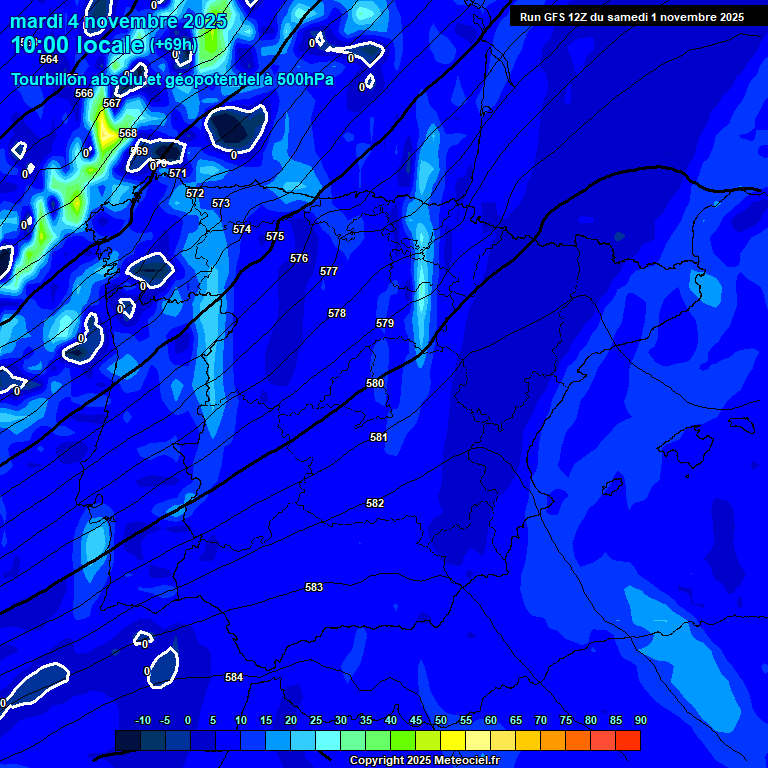Screen dimensions: 768x768
Task: Click the 580 contour value on the map
Action: [x=375, y=383]
